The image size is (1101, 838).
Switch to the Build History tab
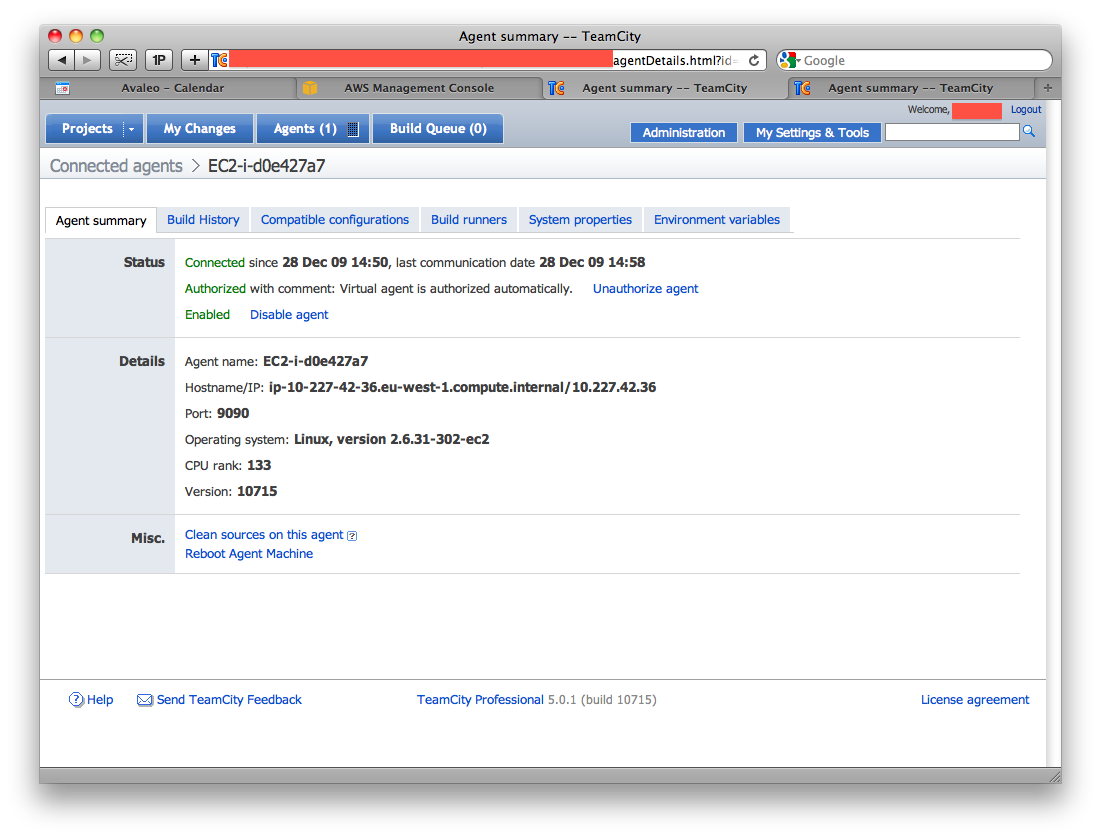[203, 220]
